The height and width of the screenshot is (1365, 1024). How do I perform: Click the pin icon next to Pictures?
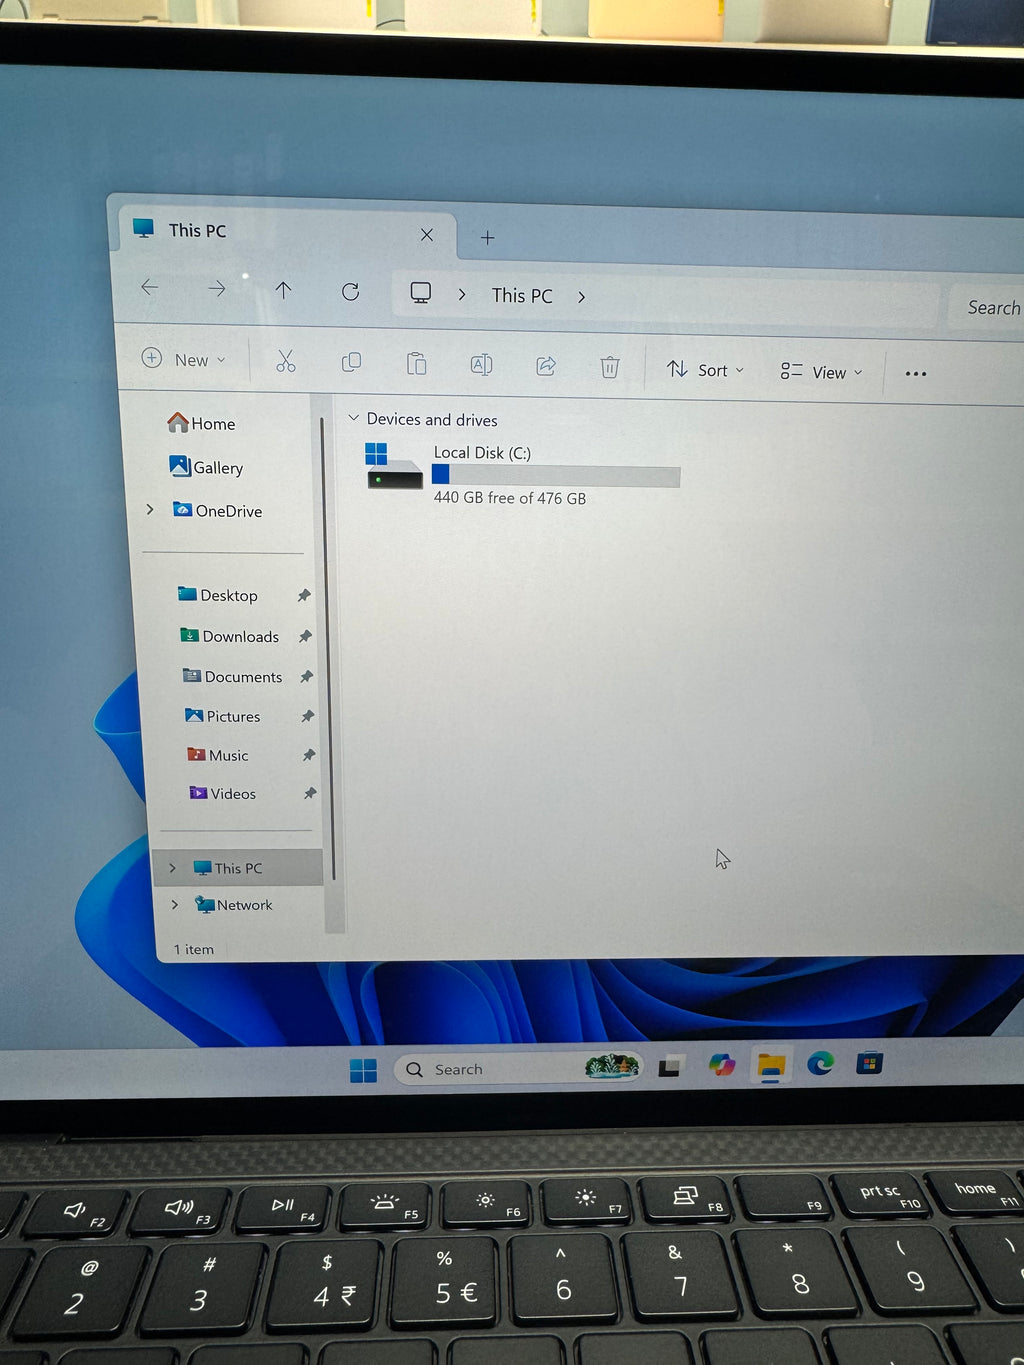tap(307, 716)
